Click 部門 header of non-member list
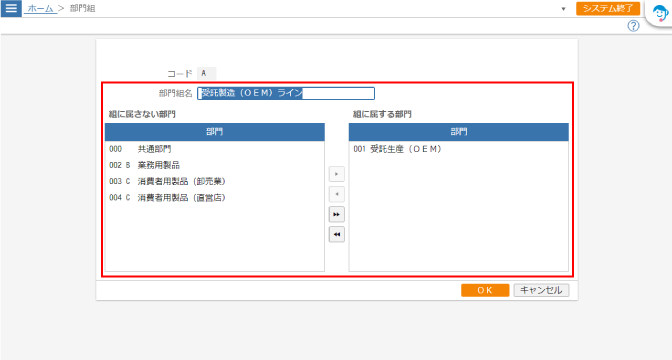 coord(214,132)
